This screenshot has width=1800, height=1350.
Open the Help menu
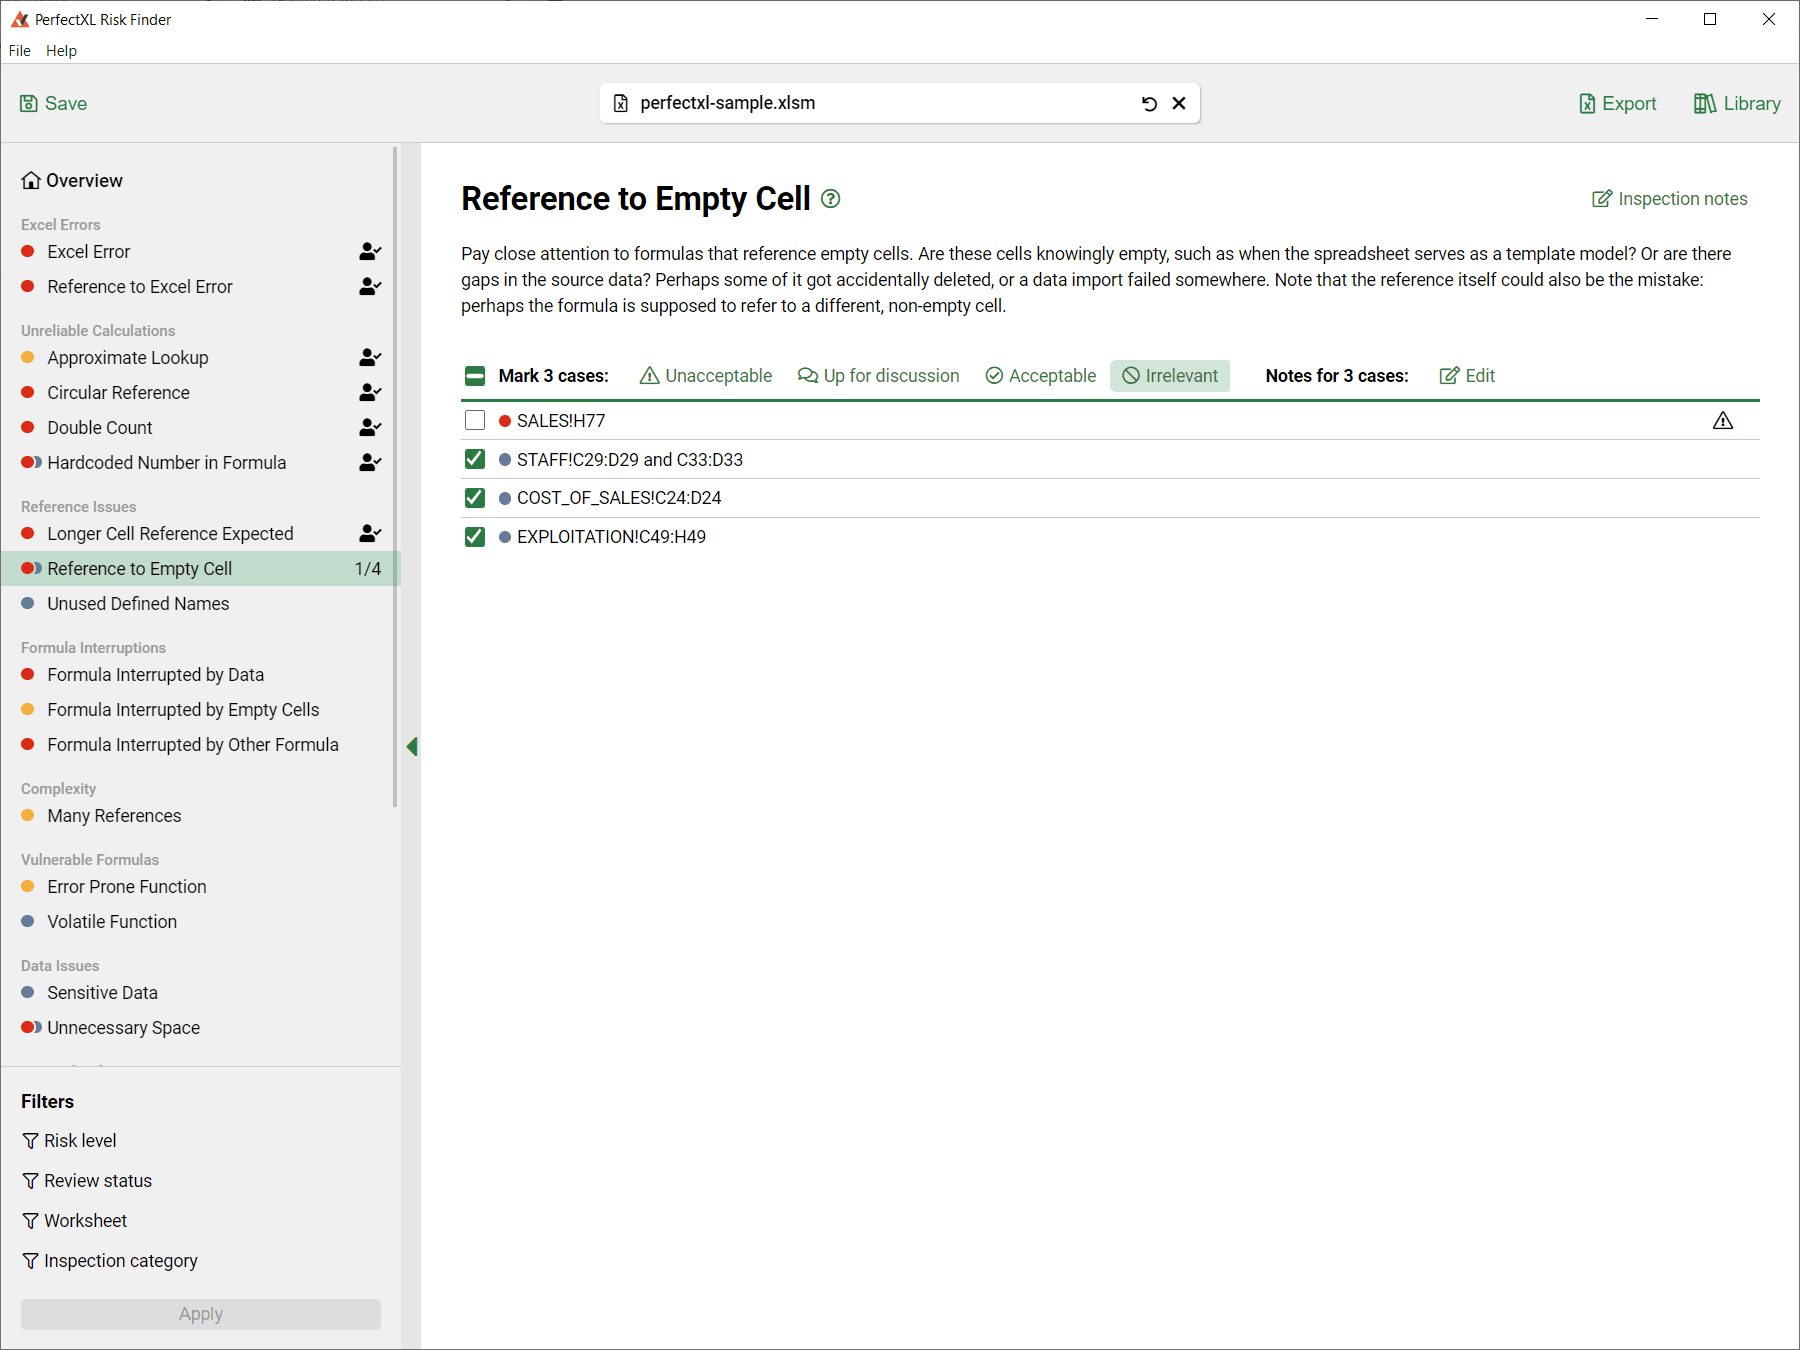(61, 51)
